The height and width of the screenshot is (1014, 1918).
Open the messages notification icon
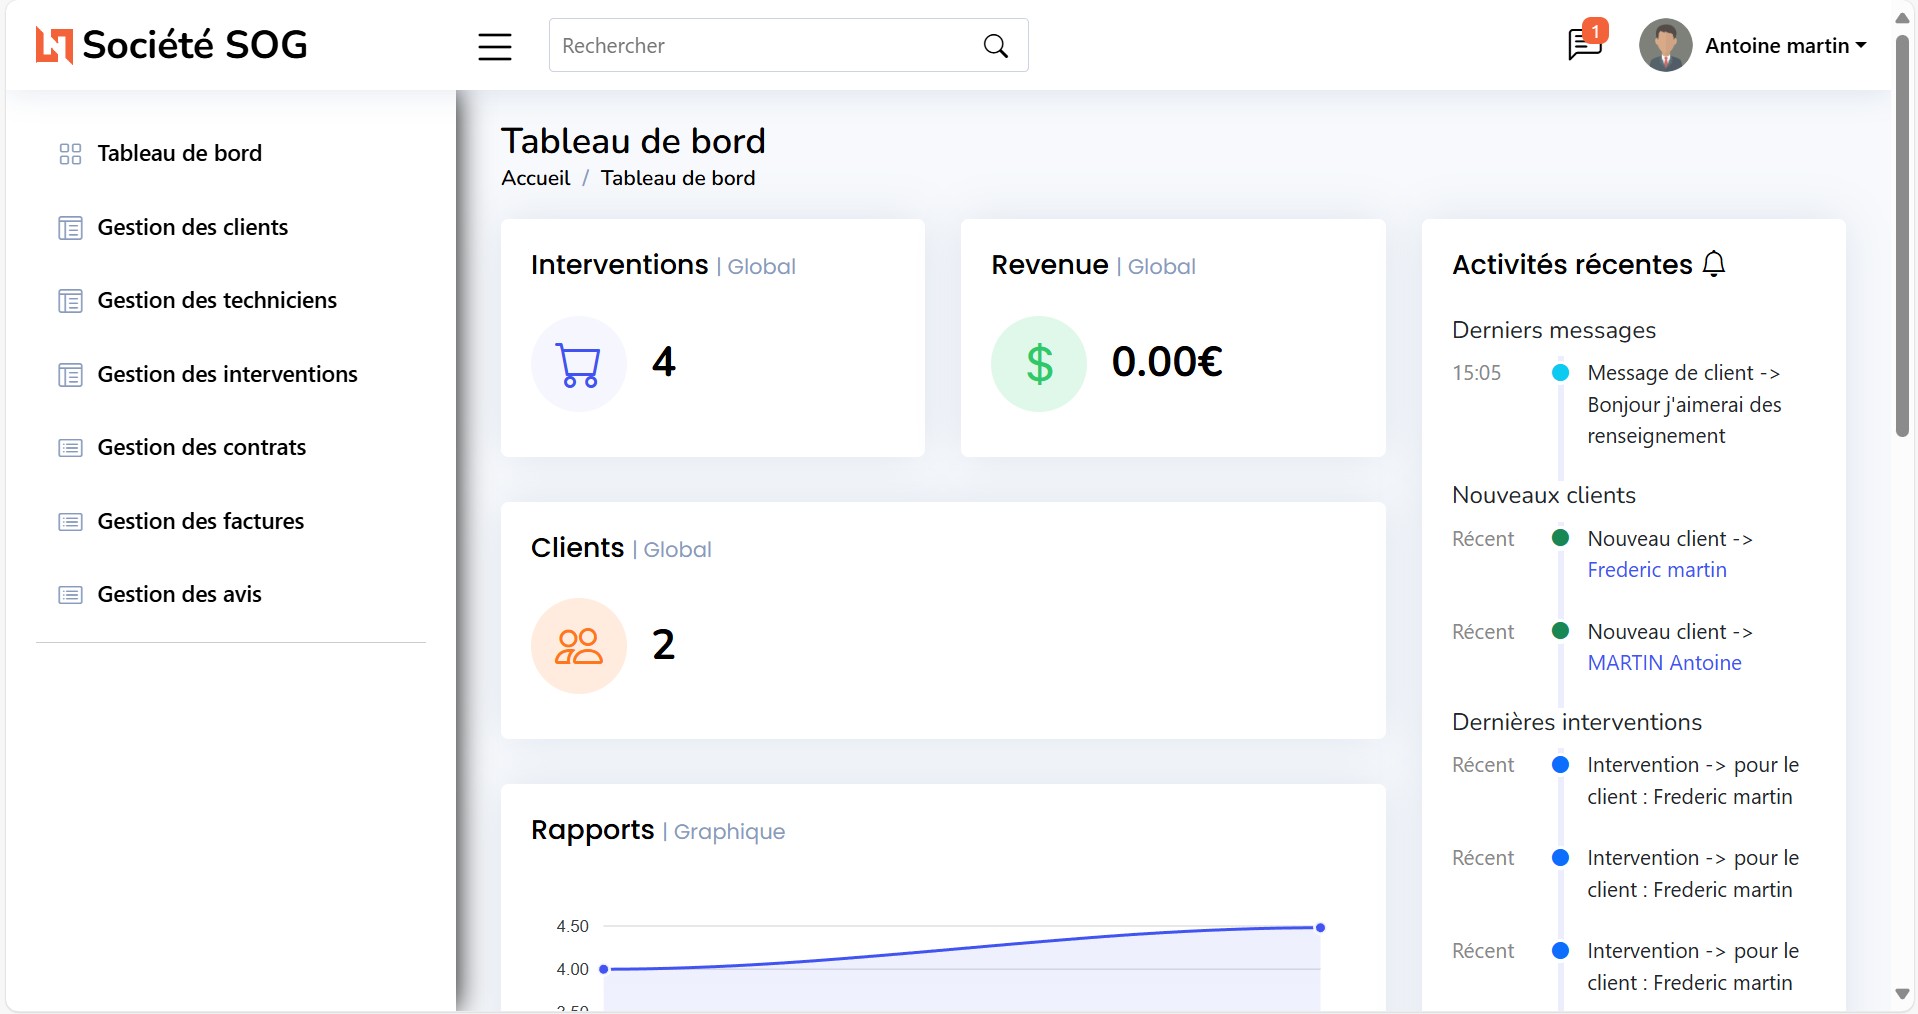(x=1584, y=45)
